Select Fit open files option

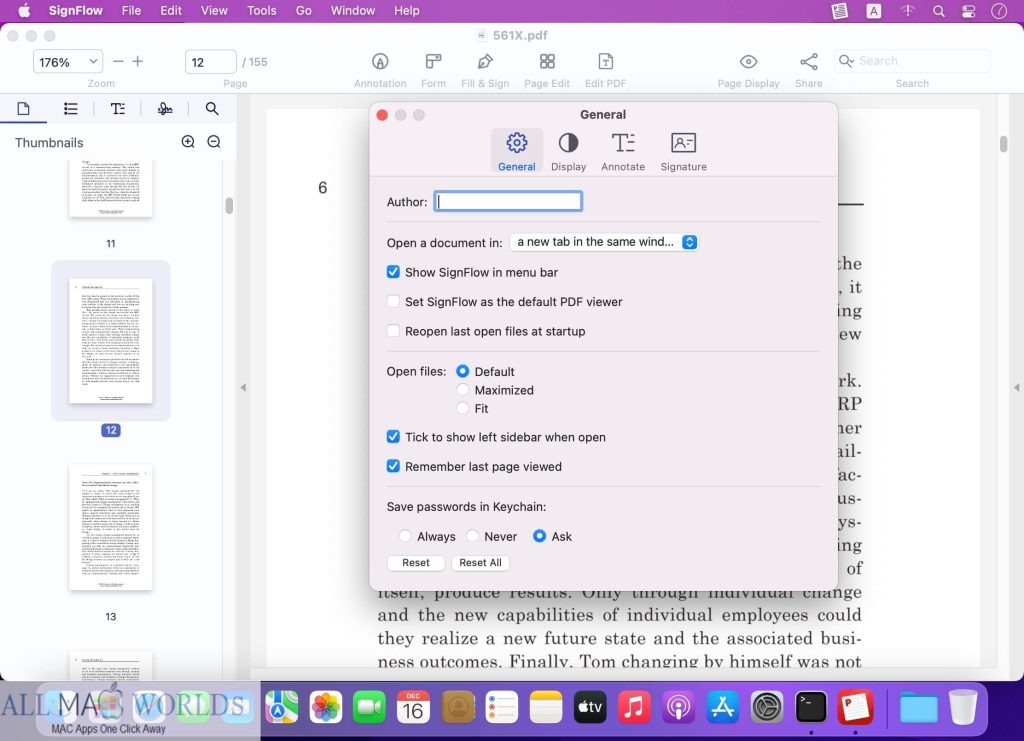pyautogui.click(x=462, y=408)
